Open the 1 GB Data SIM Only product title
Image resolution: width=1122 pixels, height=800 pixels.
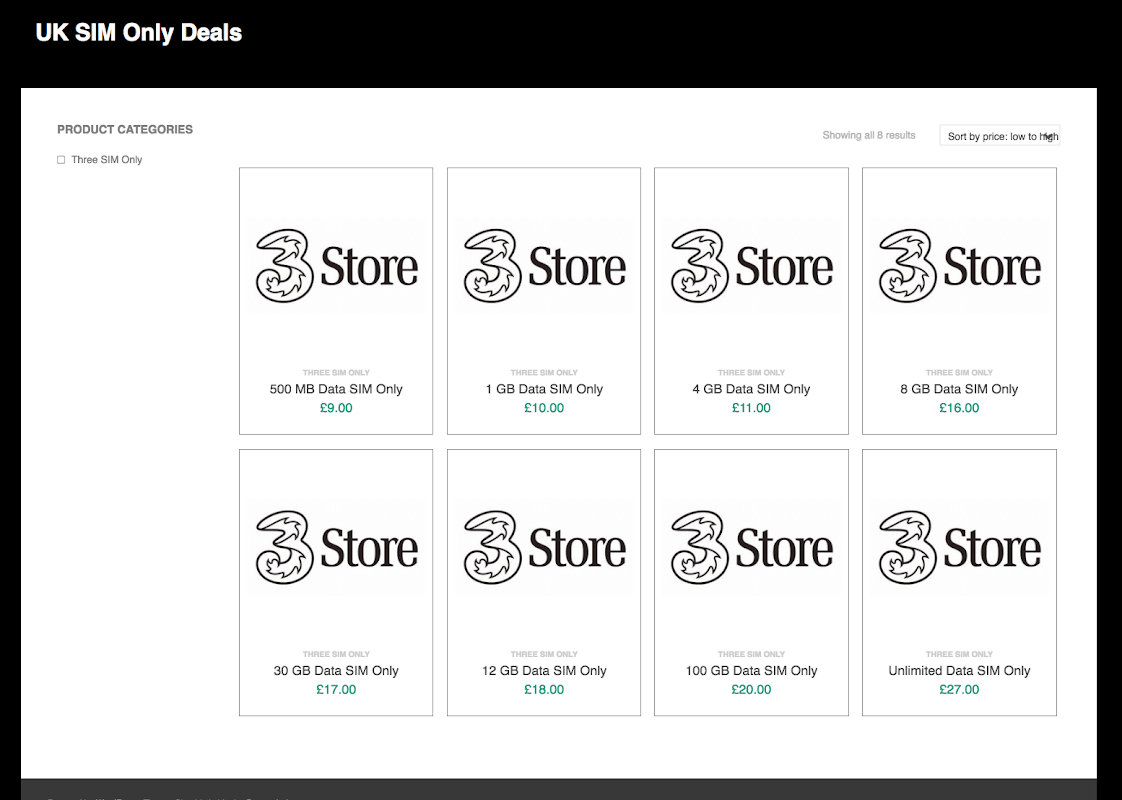[544, 389]
